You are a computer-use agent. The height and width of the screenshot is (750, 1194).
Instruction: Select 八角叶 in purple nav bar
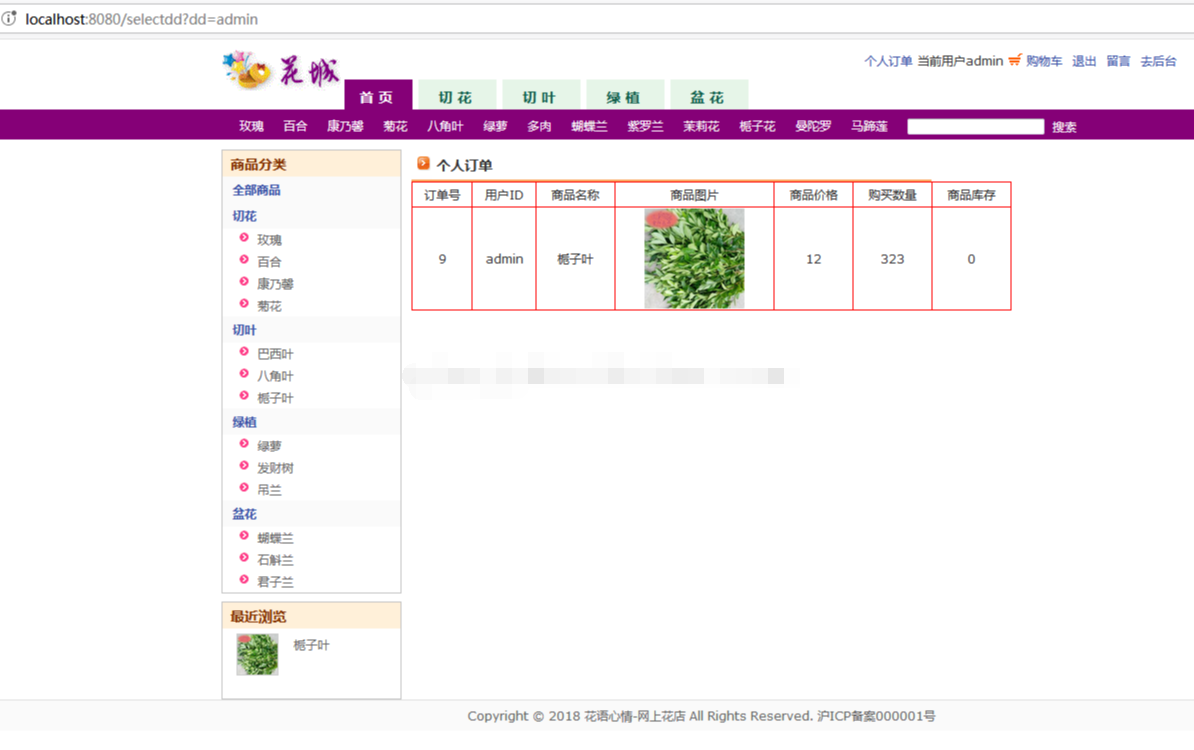click(445, 126)
